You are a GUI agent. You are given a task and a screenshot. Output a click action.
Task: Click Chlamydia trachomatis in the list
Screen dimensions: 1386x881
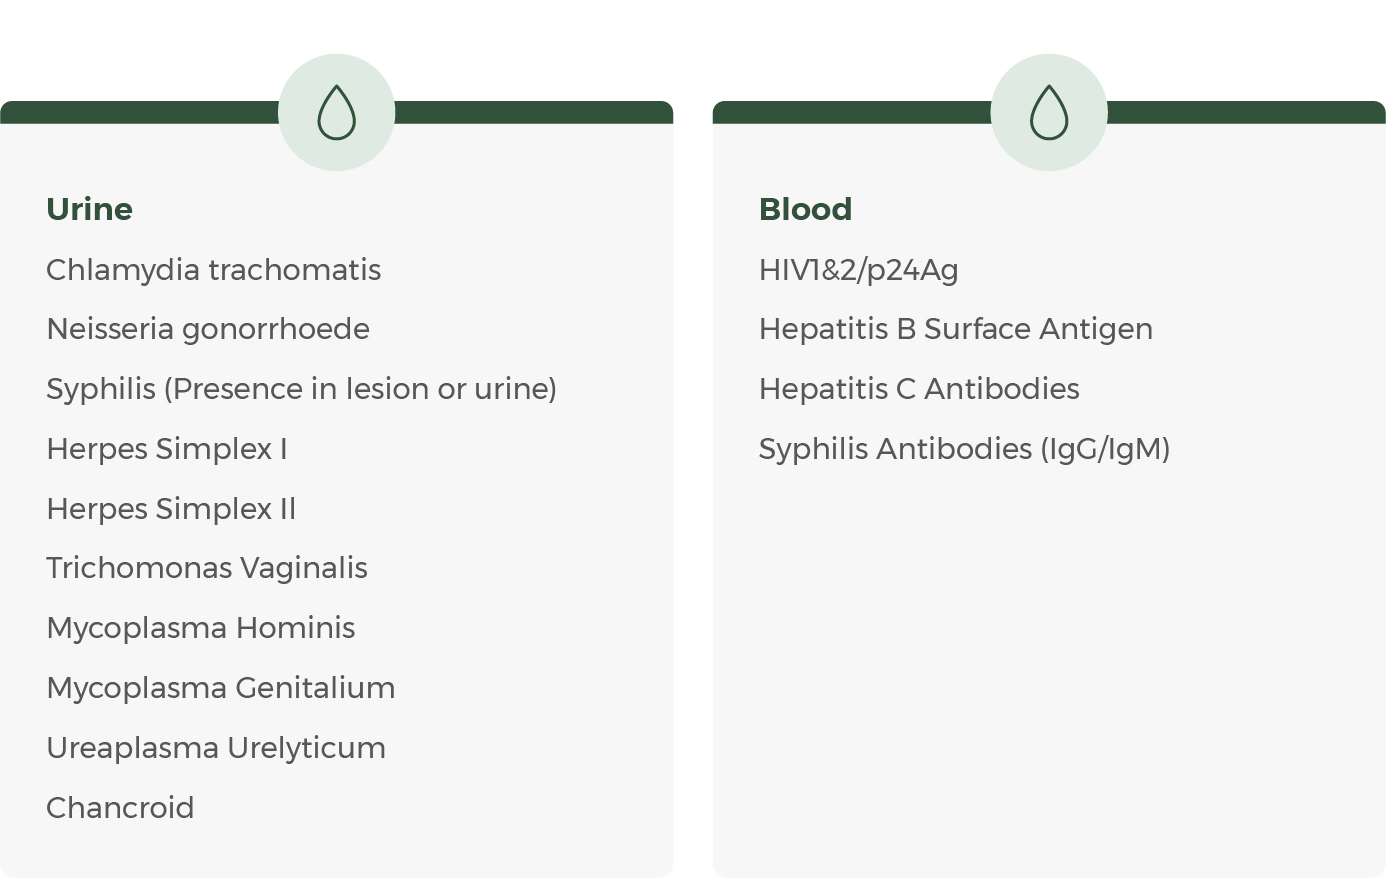(213, 270)
